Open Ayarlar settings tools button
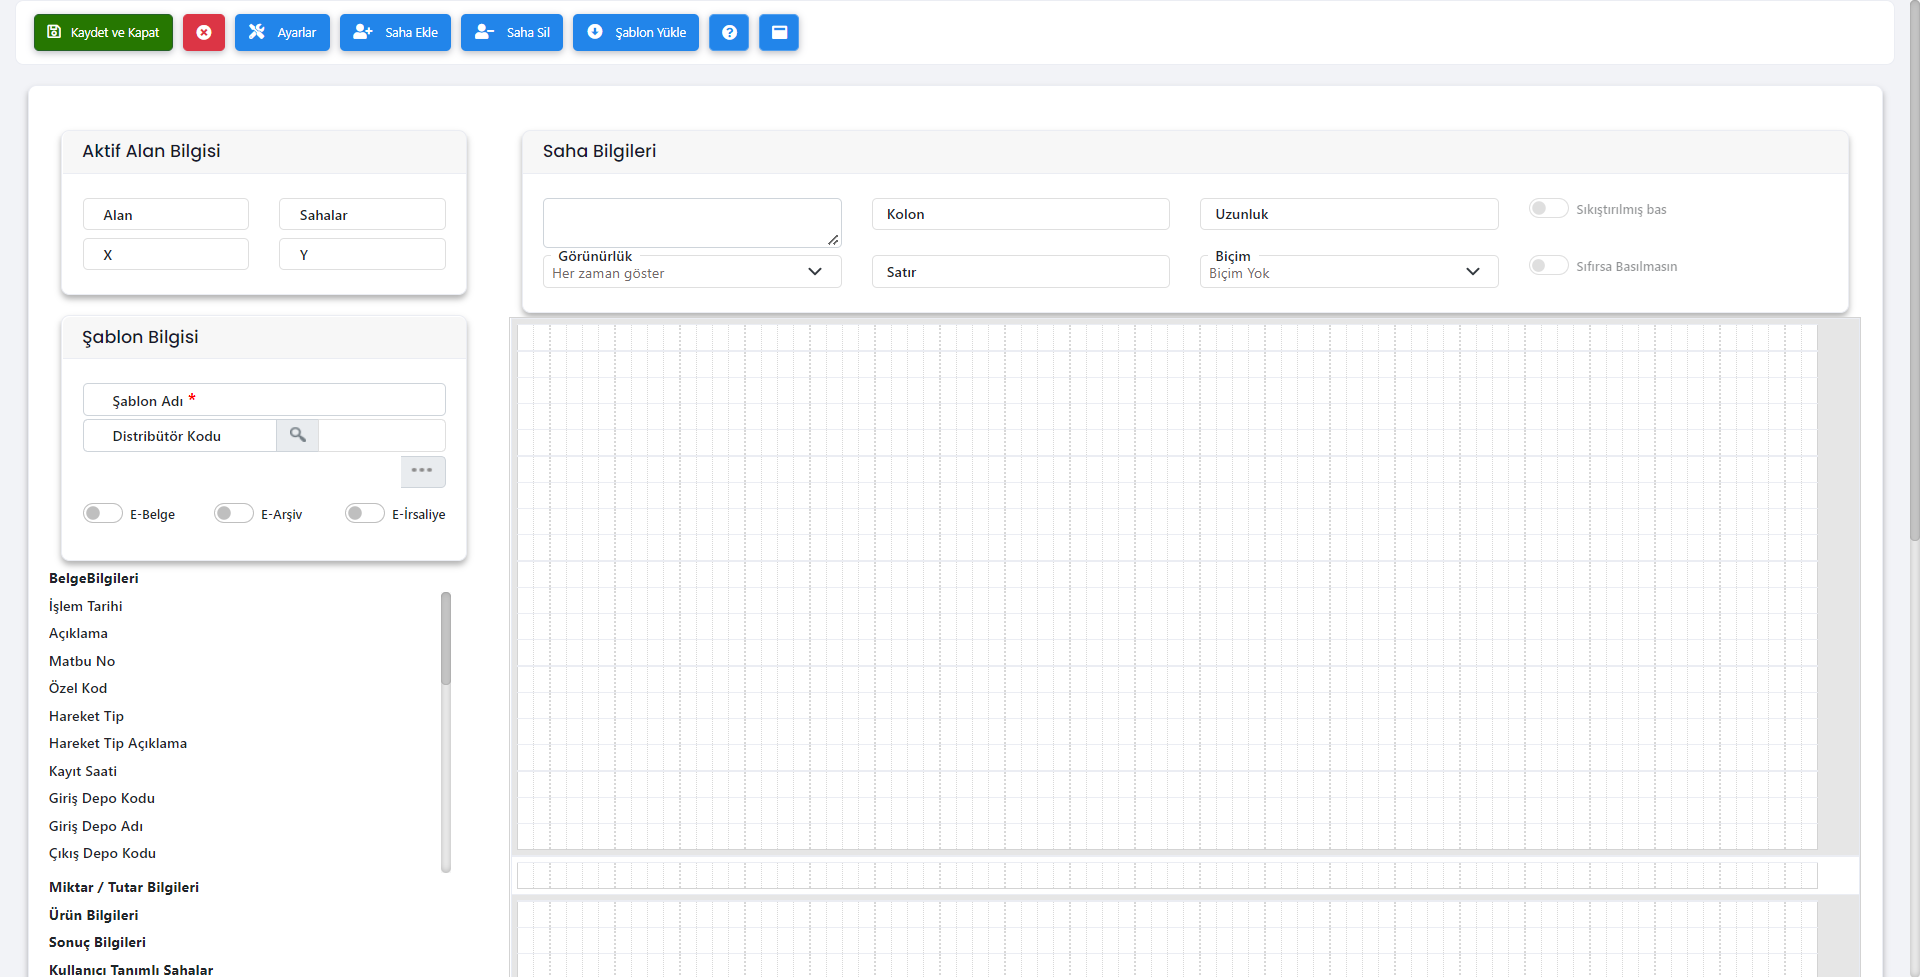Image resolution: width=1920 pixels, height=977 pixels. tap(282, 32)
